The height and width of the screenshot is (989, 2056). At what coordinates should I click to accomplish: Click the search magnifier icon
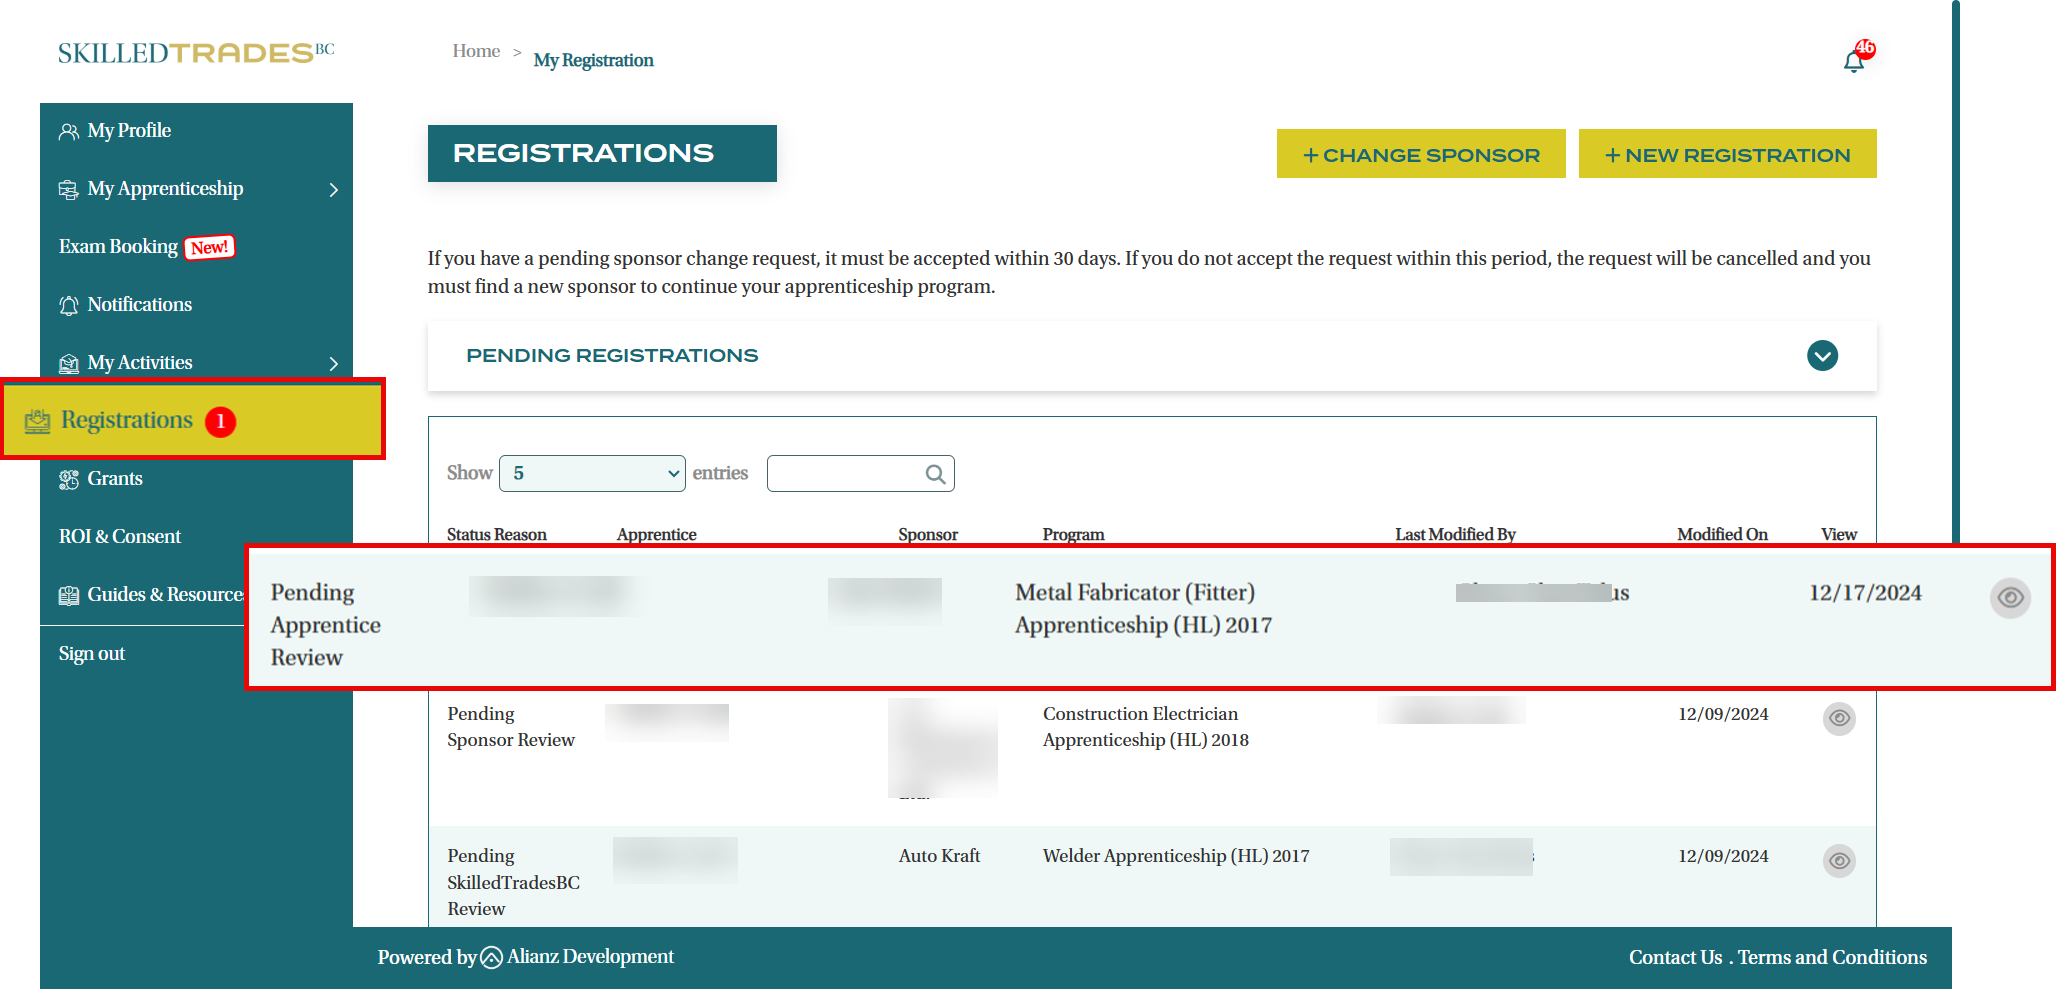coord(935,474)
